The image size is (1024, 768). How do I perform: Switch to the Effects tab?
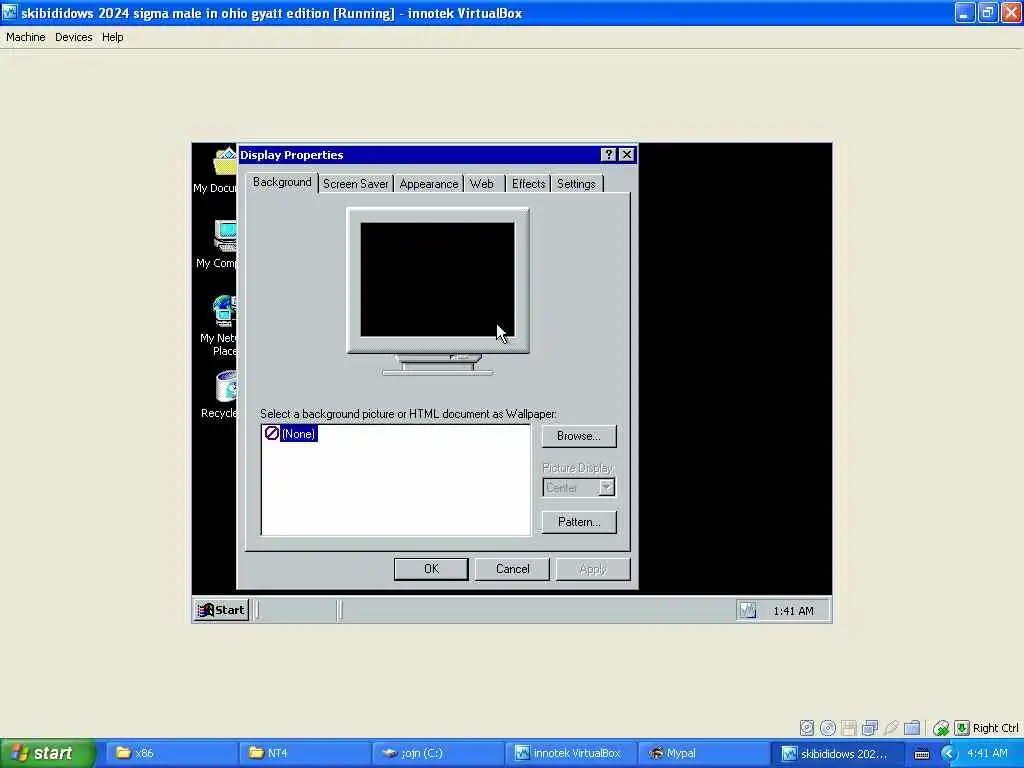click(528, 184)
